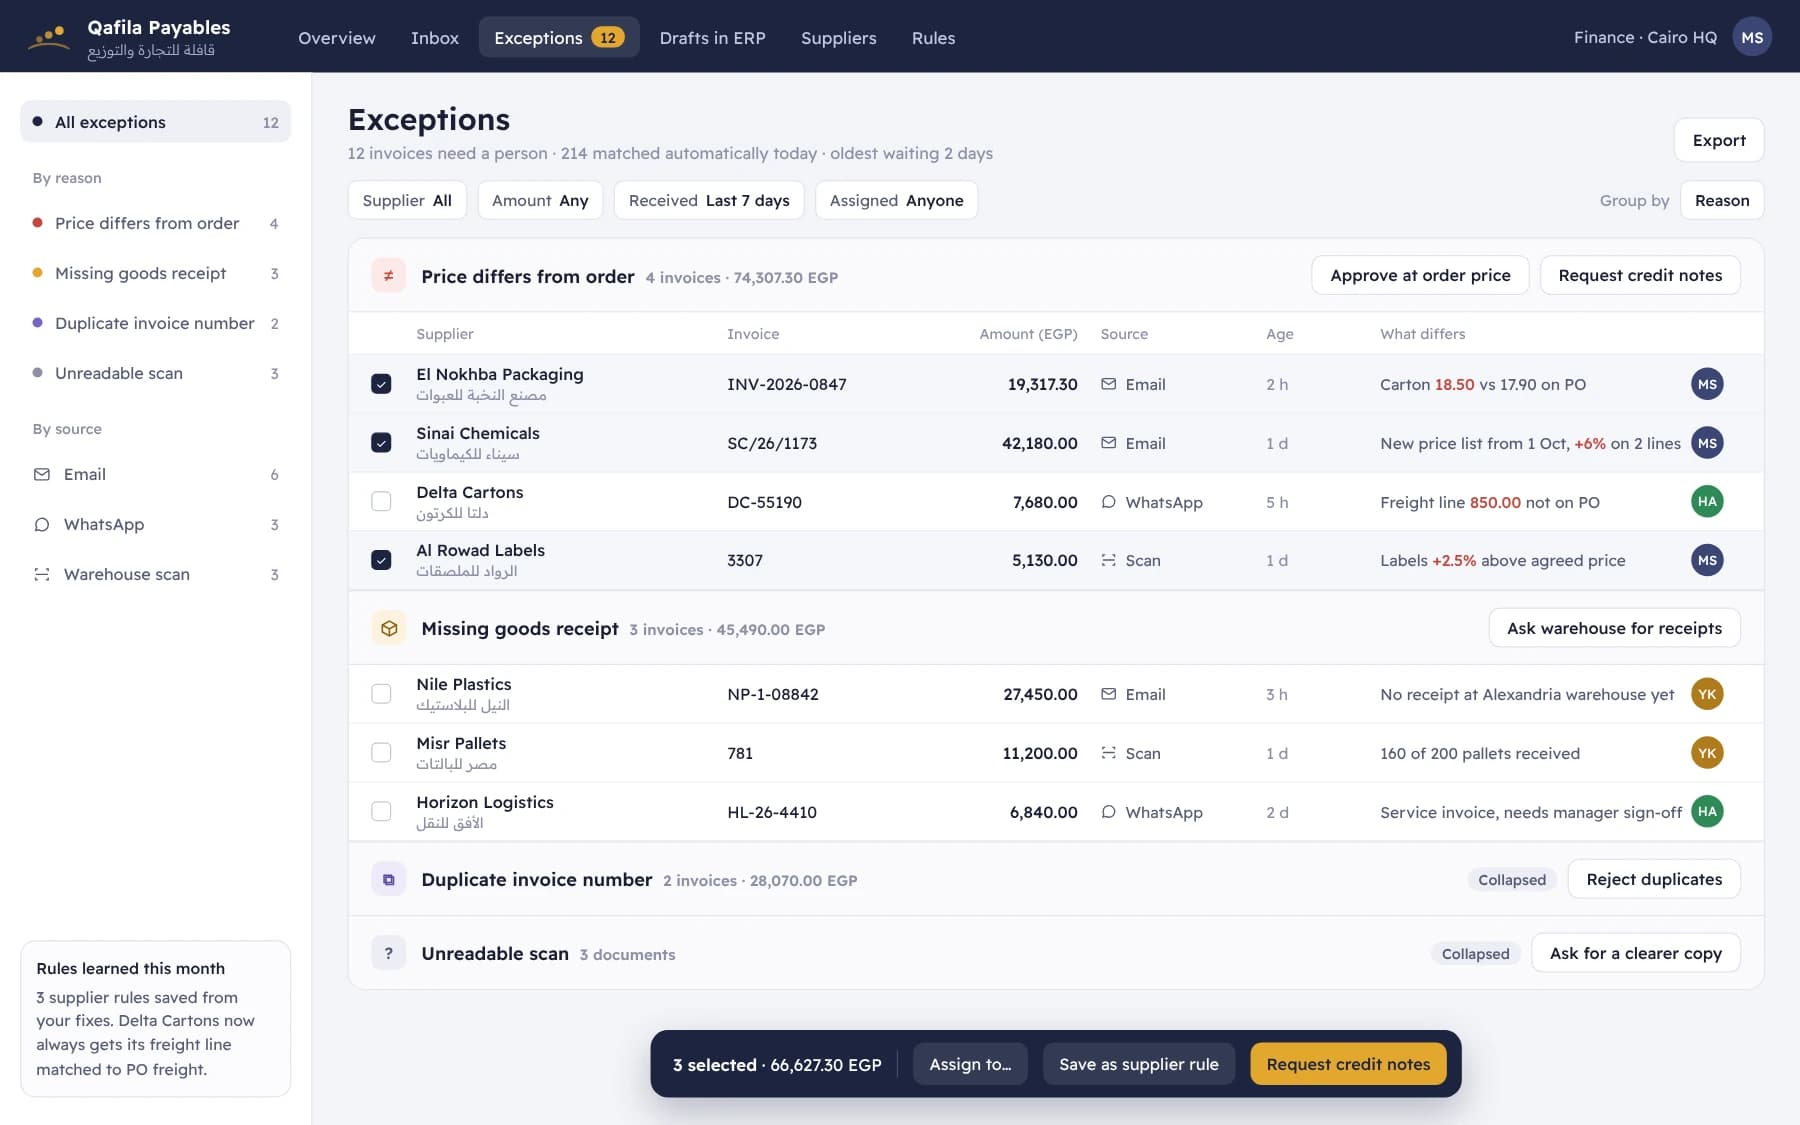Screen dimensions: 1800x1125
Task: Check the Delta Cartons checkbox
Action: (x=381, y=502)
